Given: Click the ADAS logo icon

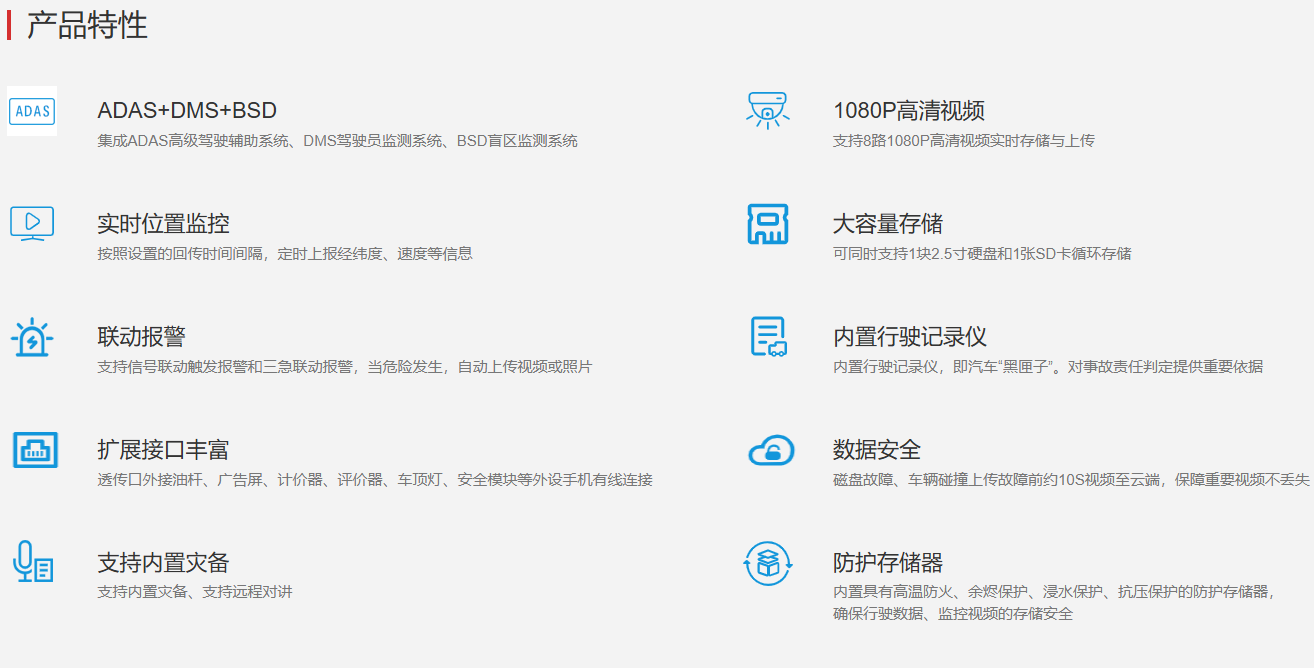Looking at the screenshot, I should (x=32, y=111).
